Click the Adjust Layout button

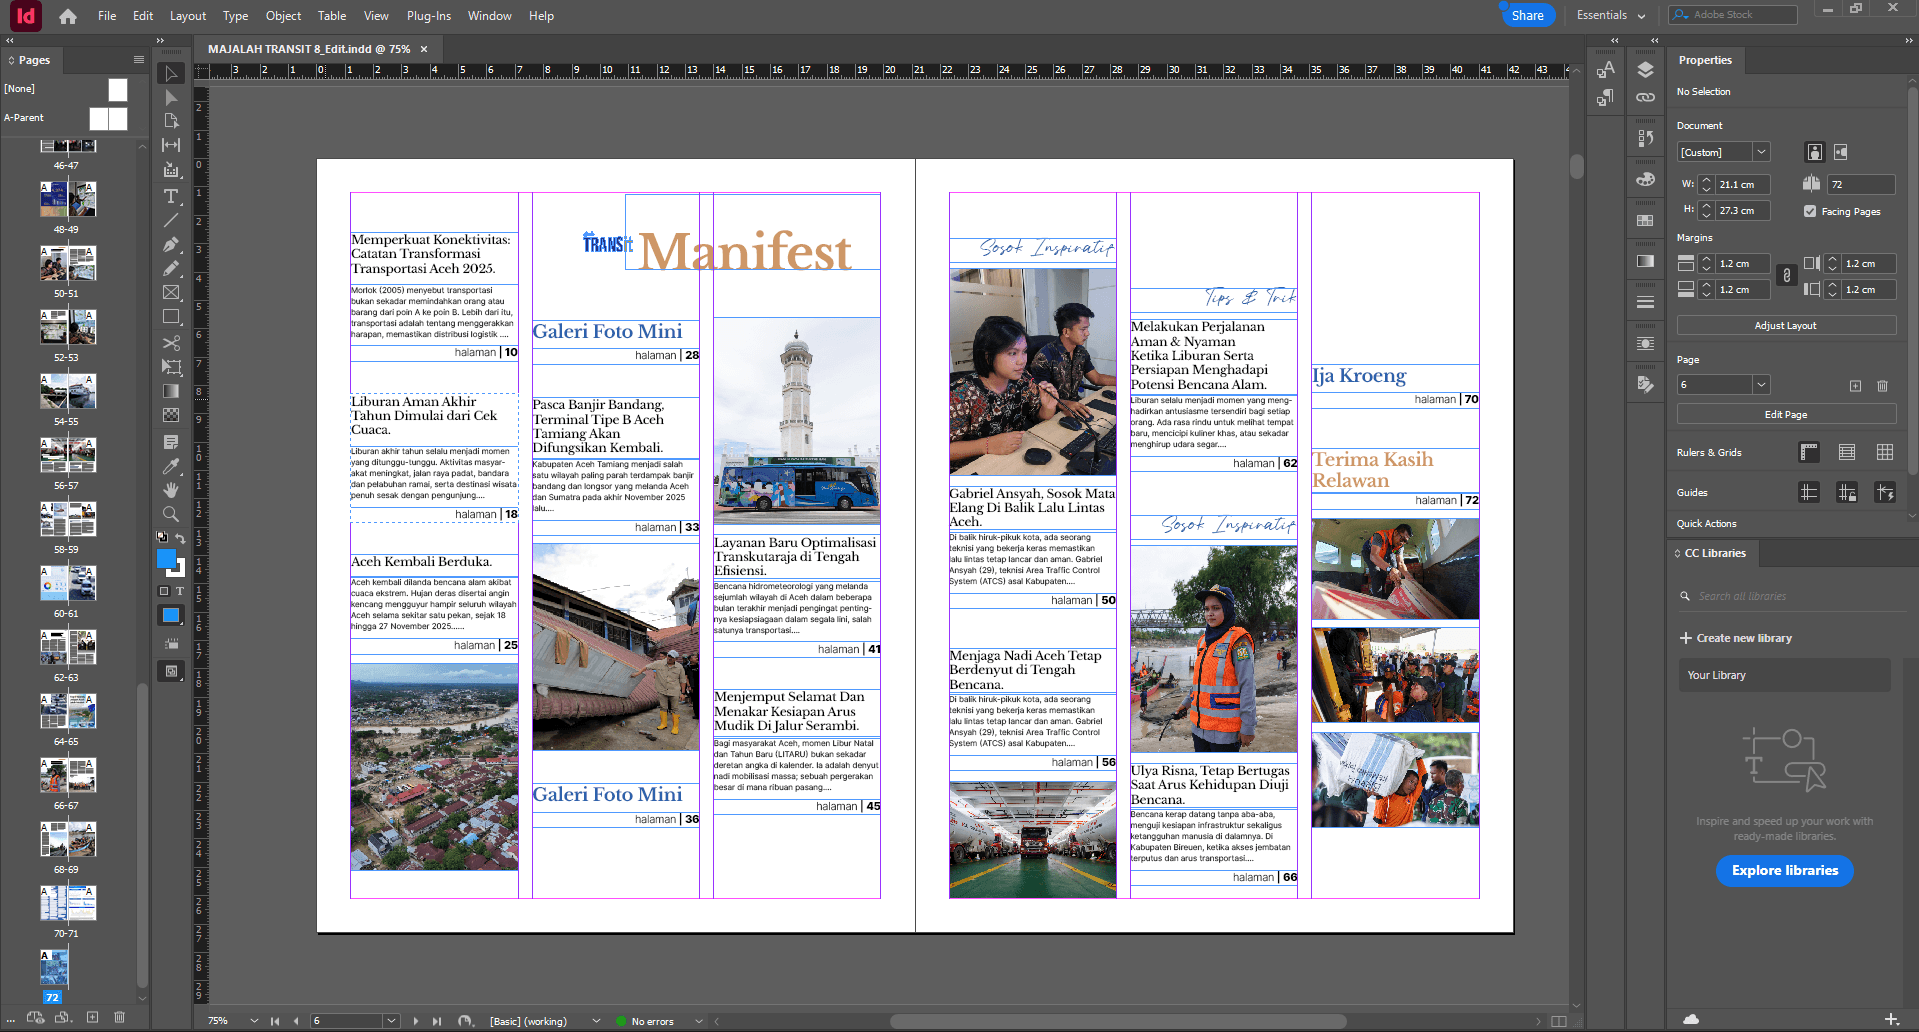(1785, 326)
